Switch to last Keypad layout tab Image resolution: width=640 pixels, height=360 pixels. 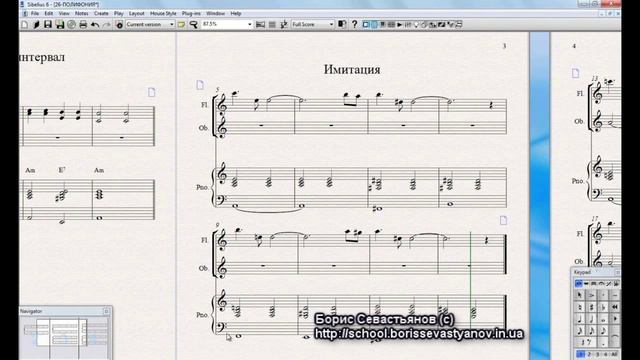616,284
